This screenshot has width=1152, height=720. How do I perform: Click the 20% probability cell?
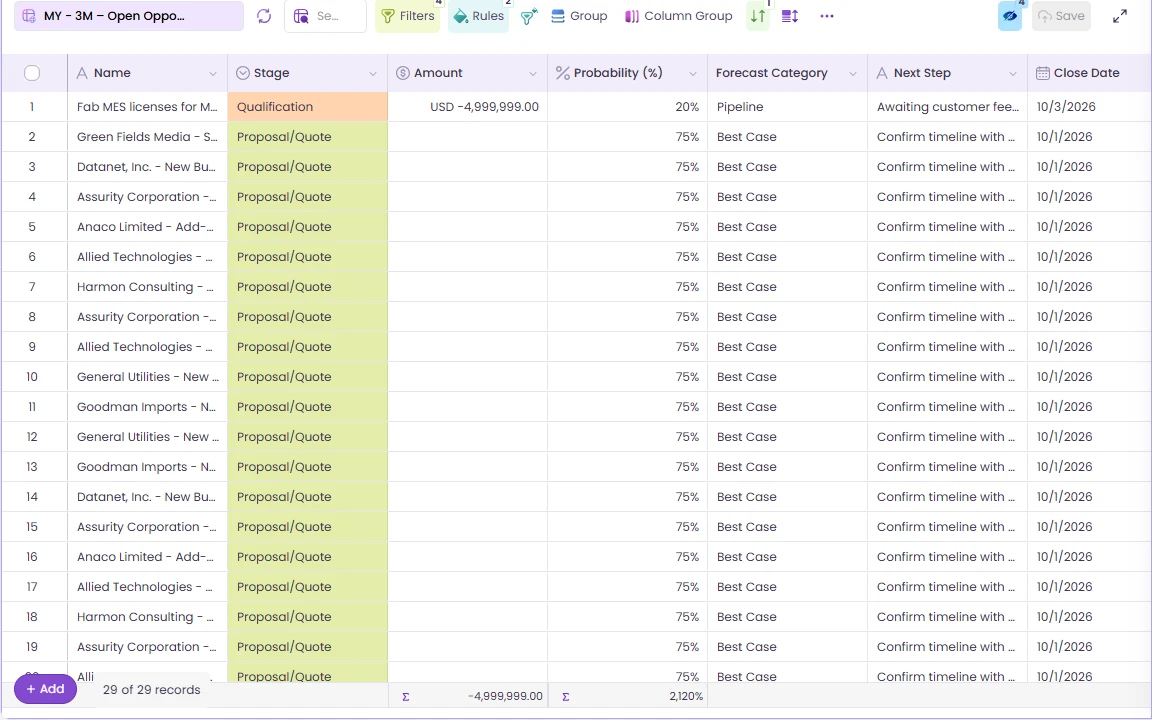[628, 107]
